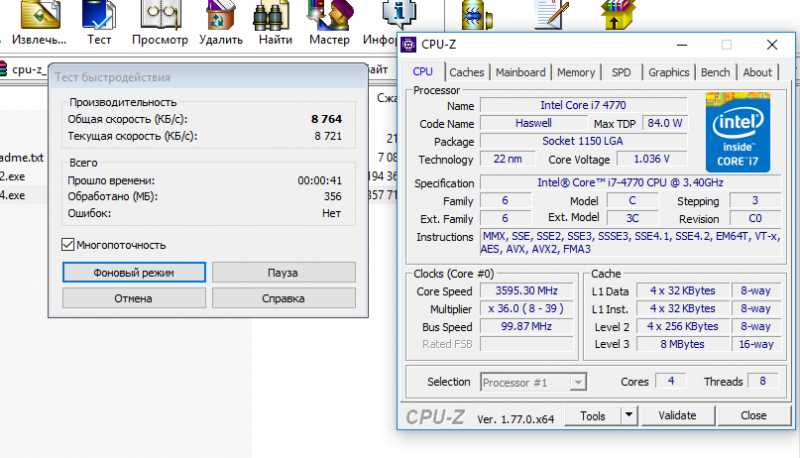Click the Фоновый режим button
The width and height of the screenshot is (800, 458).
click(134, 272)
